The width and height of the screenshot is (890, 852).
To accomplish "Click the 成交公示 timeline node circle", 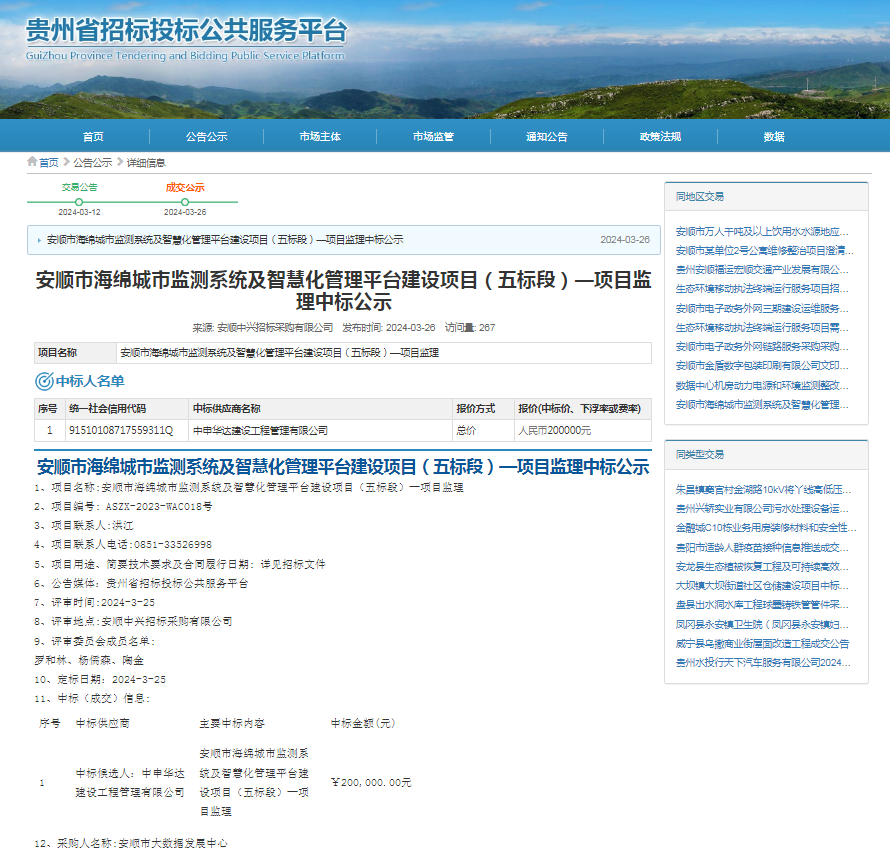I will (x=185, y=201).
